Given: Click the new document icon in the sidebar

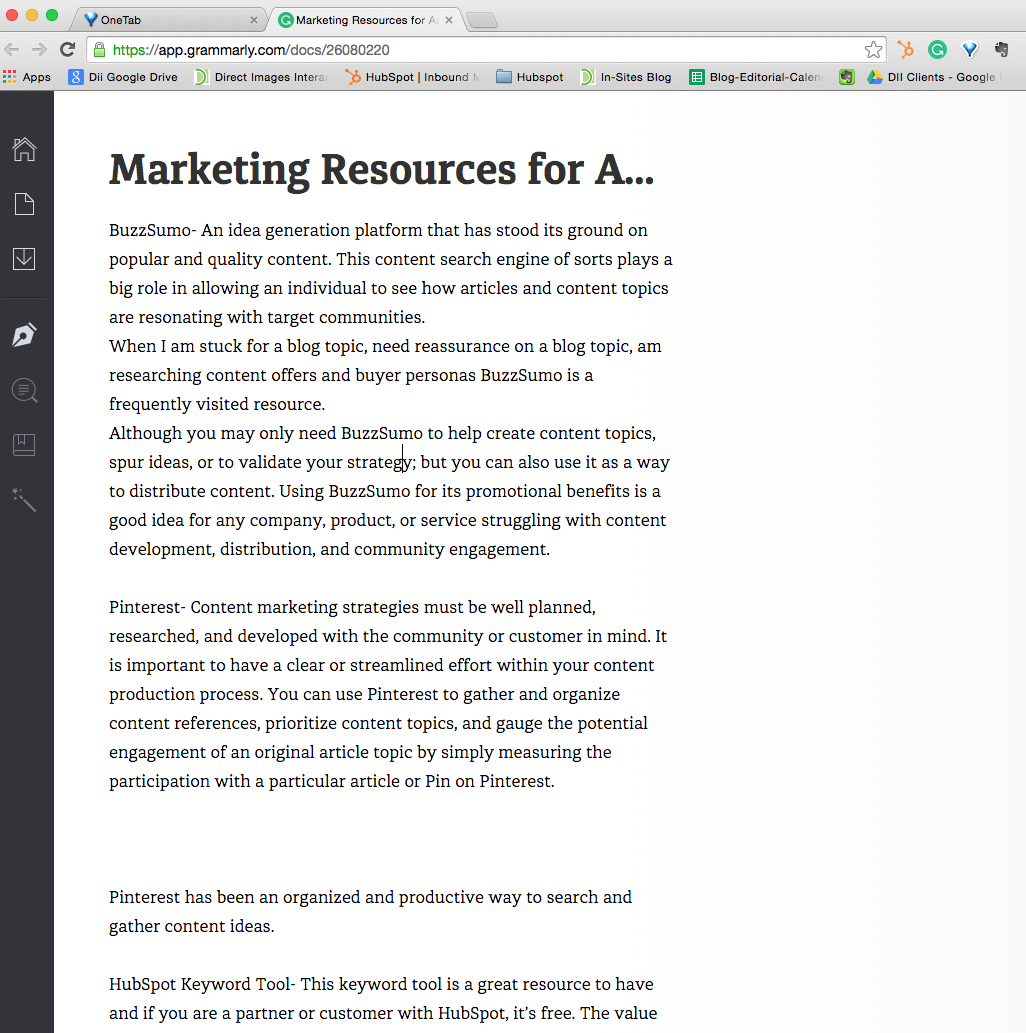Looking at the screenshot, I should [24, 204].
